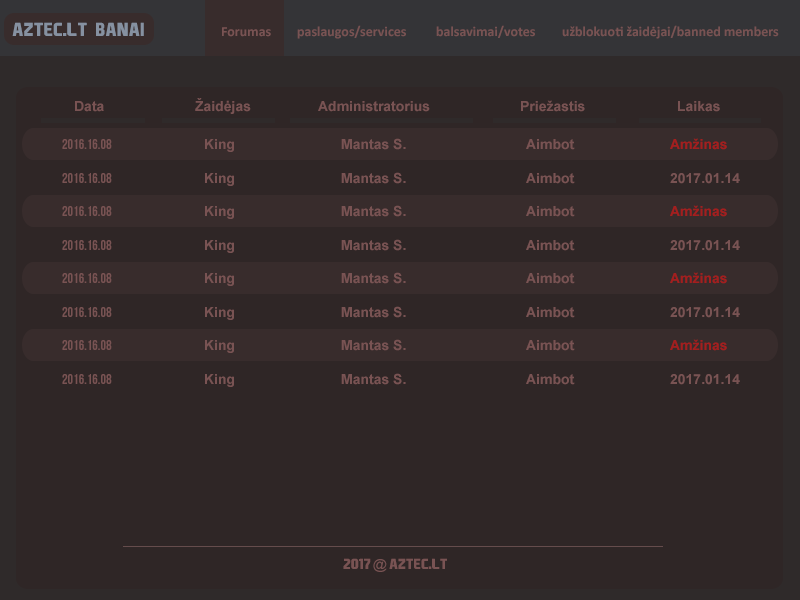Image resolution: width=800 pixels, height=600 pixels.
Task: Click the Administratorius column header
Action: coord(373,106)
